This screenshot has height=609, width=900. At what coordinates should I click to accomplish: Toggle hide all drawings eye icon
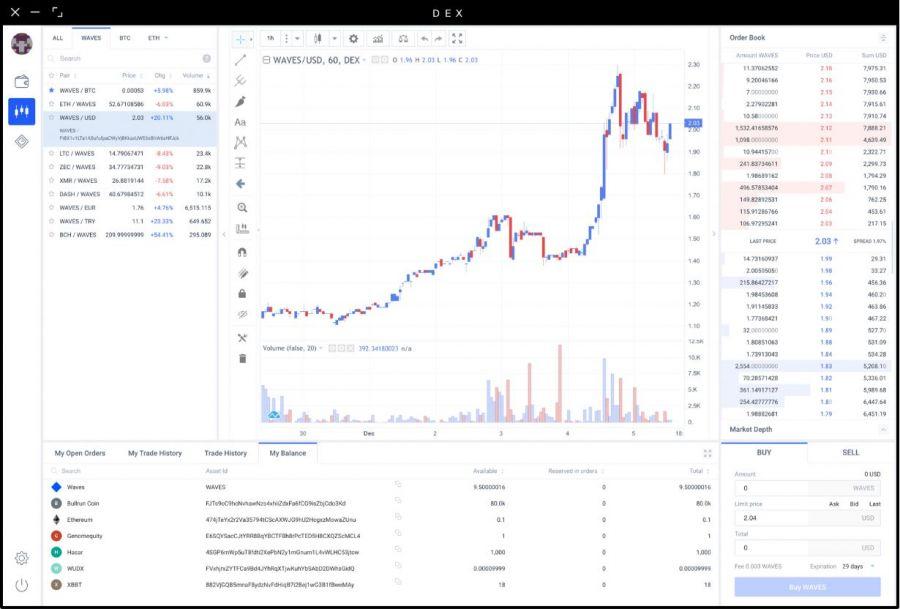(x=242, y=315)
